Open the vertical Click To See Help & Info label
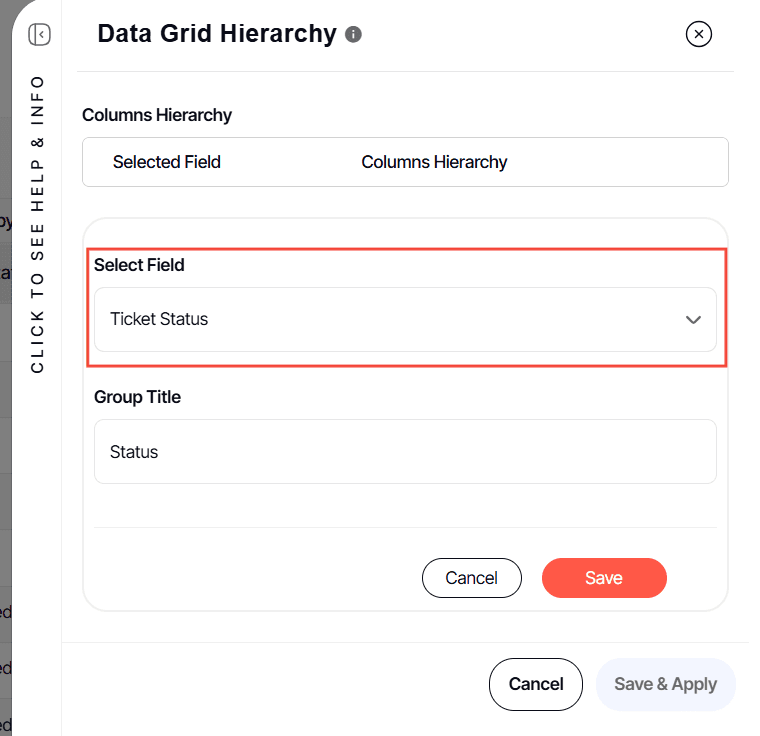760x736 pixels. (38, 223)
